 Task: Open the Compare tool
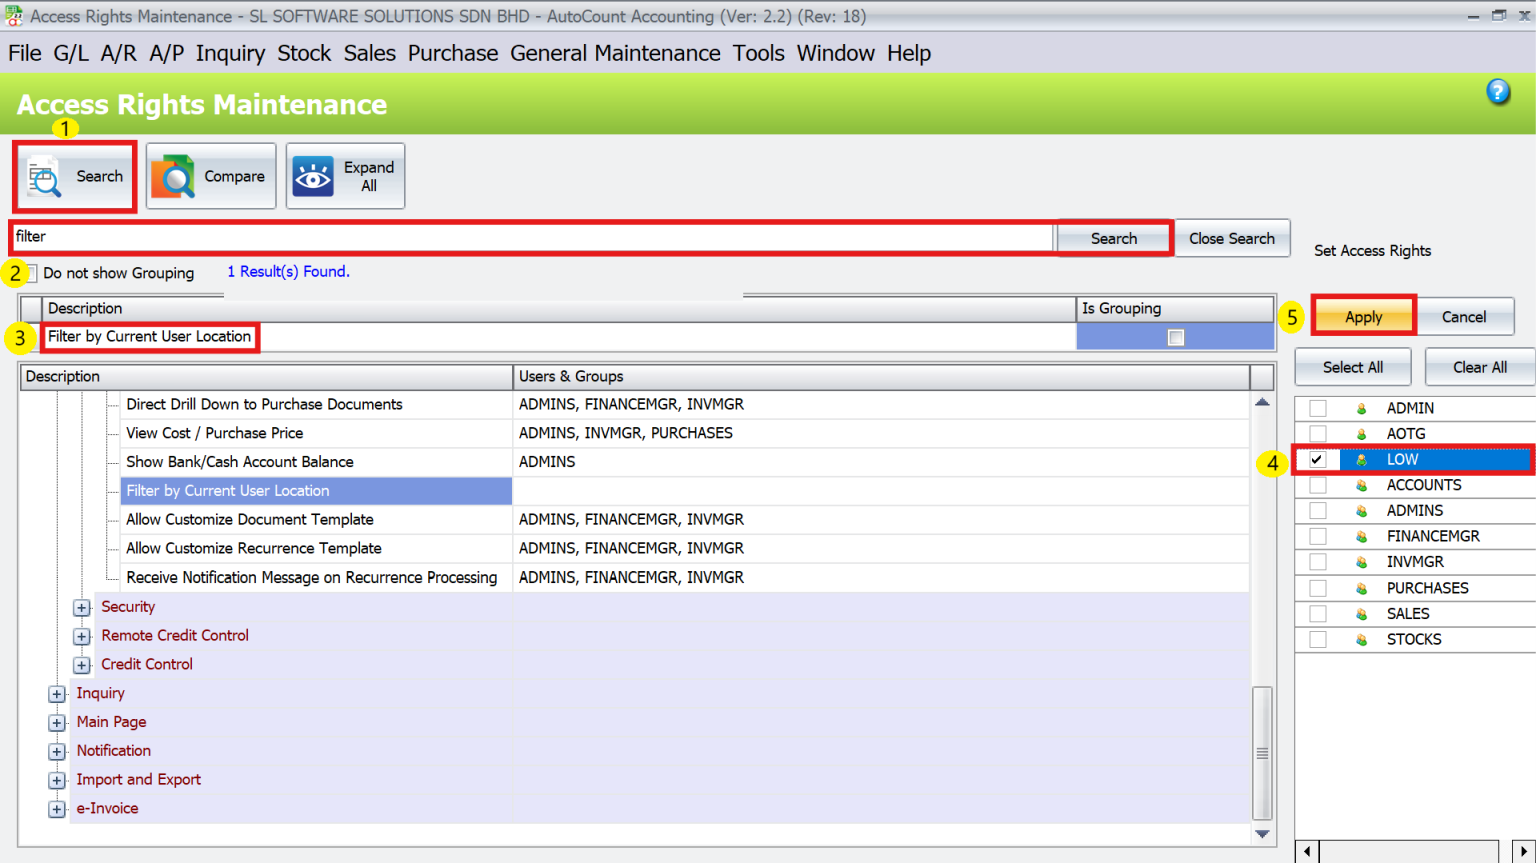coord(210,176)
